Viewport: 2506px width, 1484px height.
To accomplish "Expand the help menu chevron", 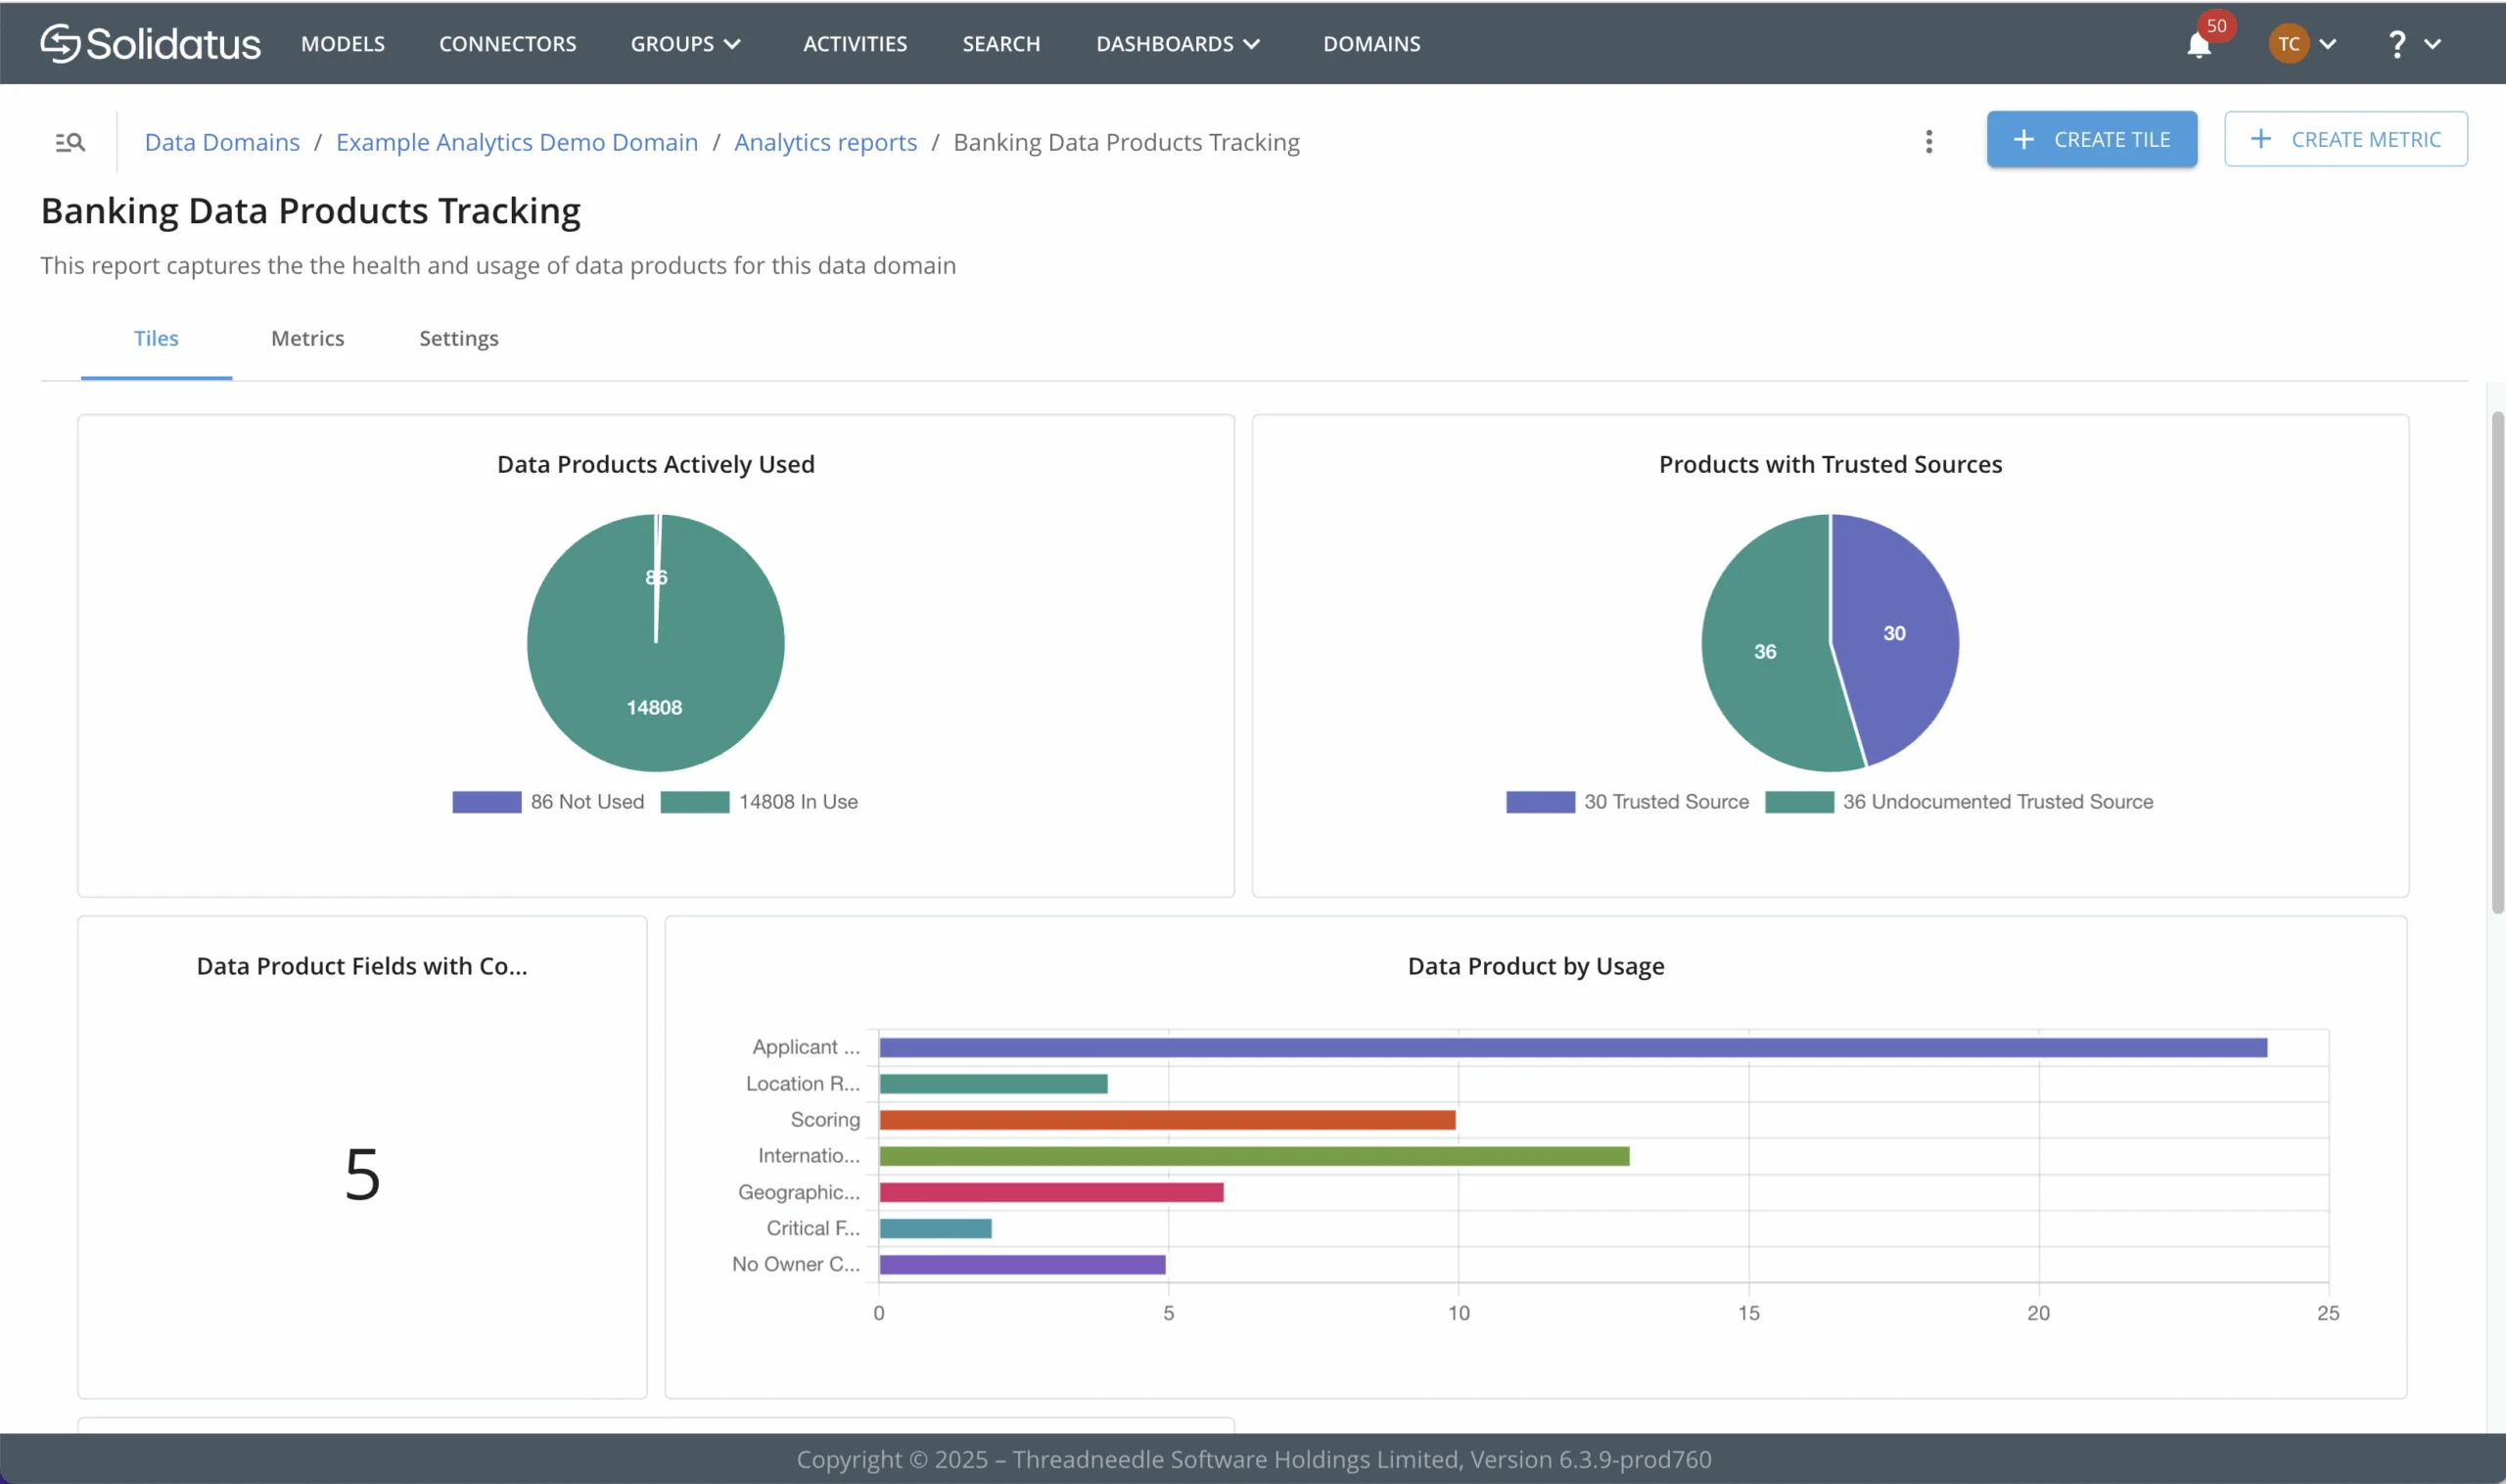I will 2433,44.
